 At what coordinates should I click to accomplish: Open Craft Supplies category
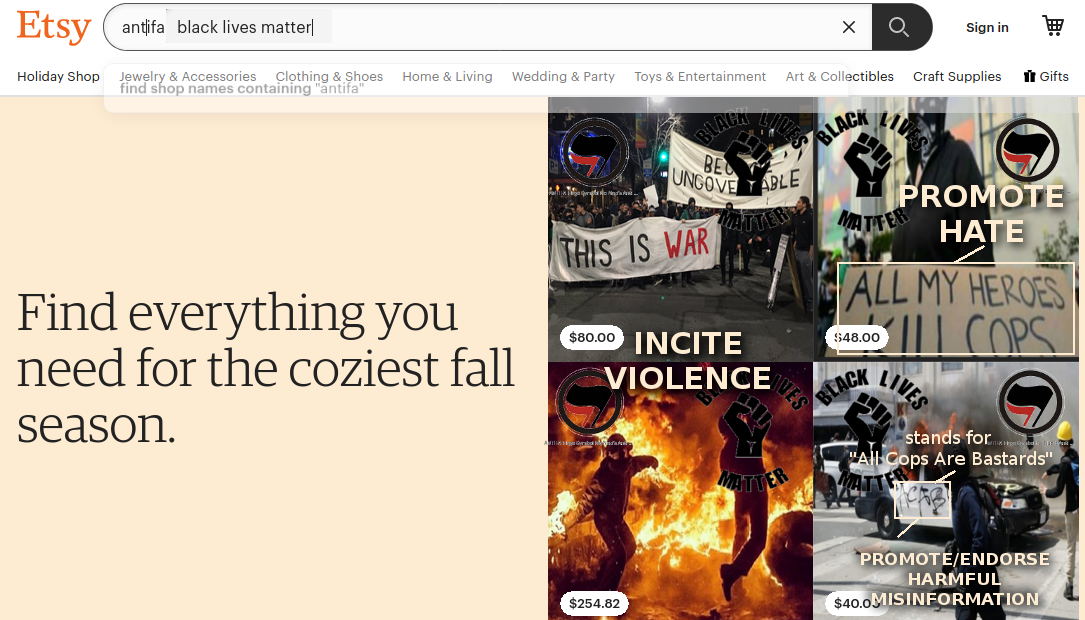point(956,76)
